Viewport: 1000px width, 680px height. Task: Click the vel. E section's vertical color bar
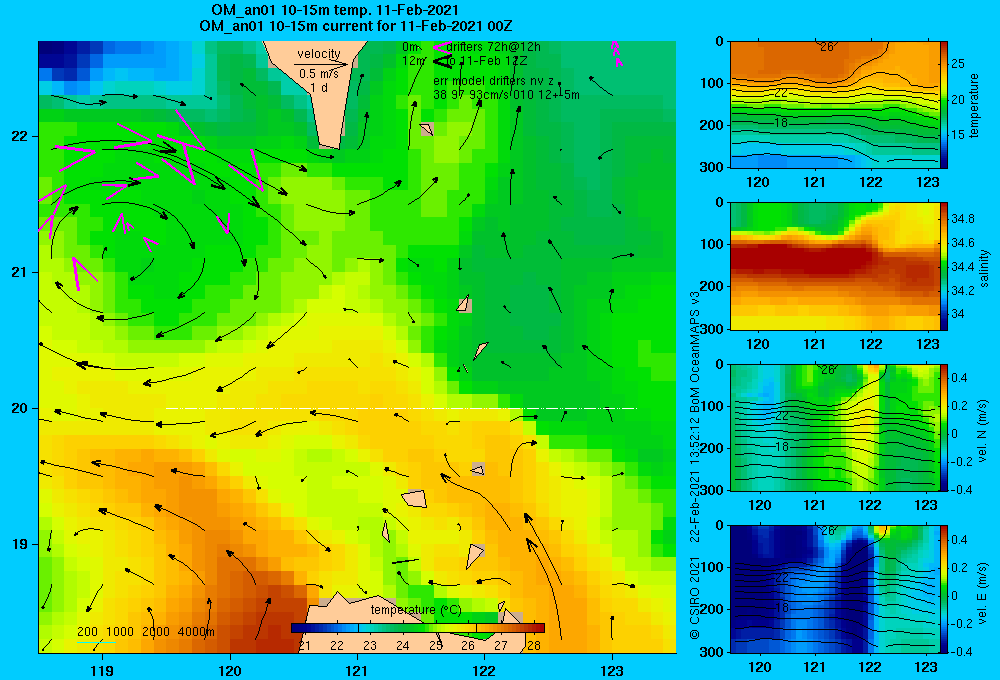(x=944, y=589)
